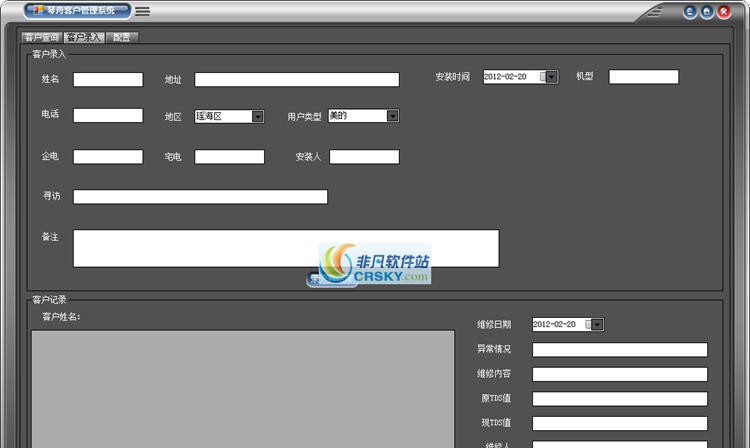Image resolution: width=750 pixels, height=448 pixels.
Task: Click the 异常情况 input field
Action: click(x=620, y=350)
